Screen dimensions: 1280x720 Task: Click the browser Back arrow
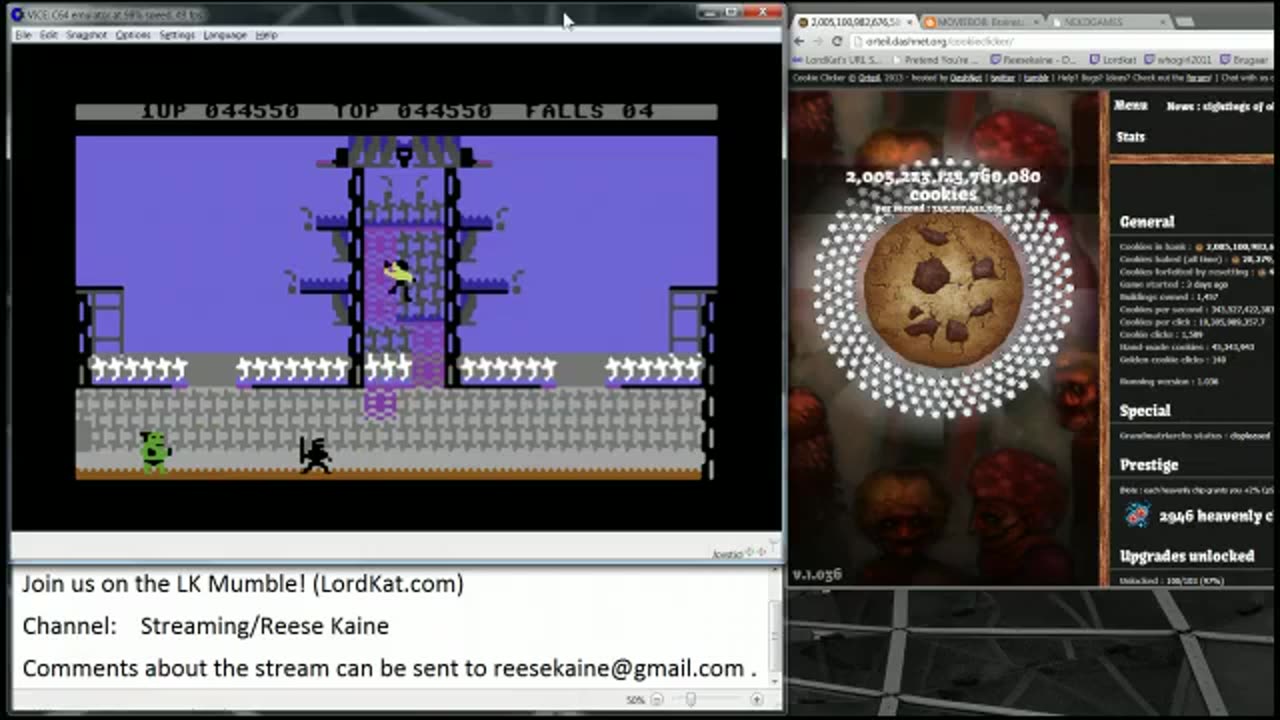pyautogui.click(x=799, y=42)
